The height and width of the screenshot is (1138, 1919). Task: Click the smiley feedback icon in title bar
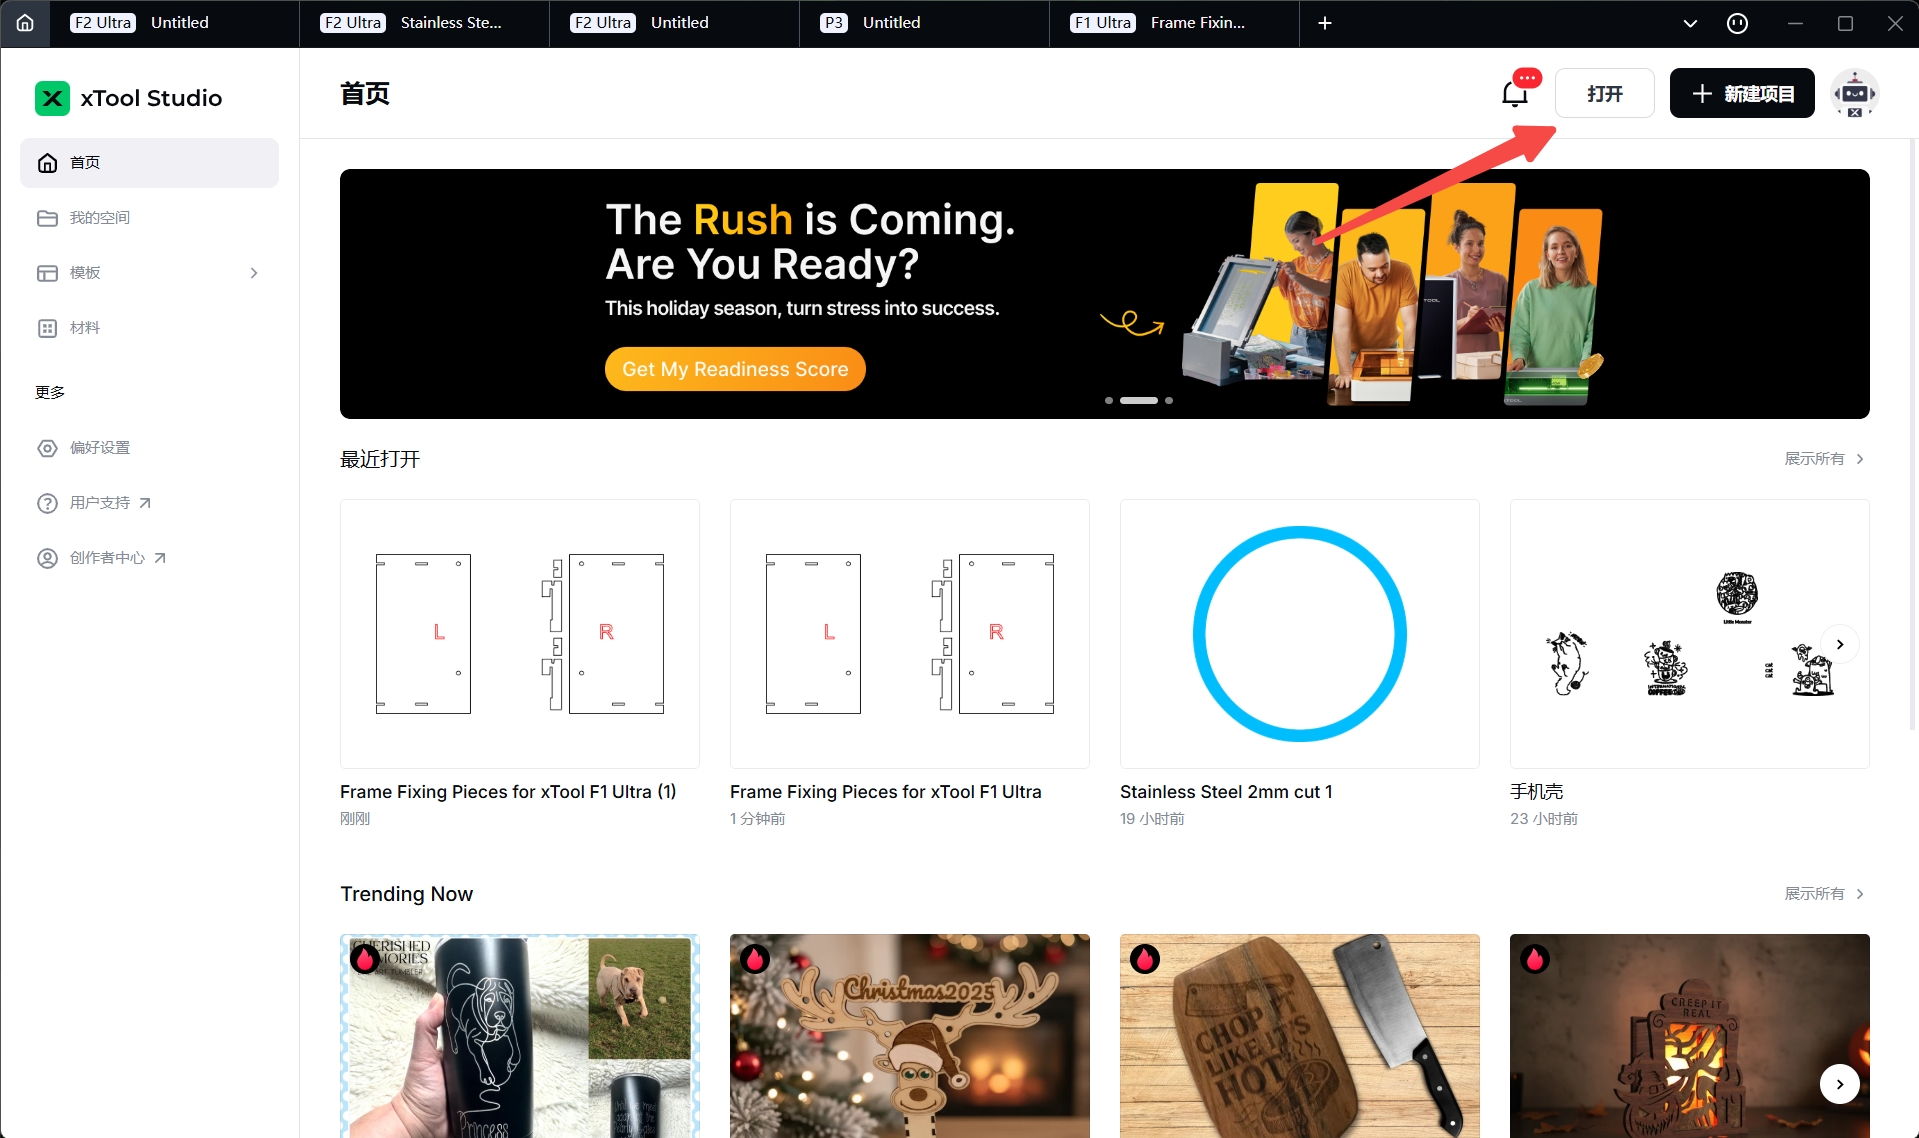tap(1738, 23)
